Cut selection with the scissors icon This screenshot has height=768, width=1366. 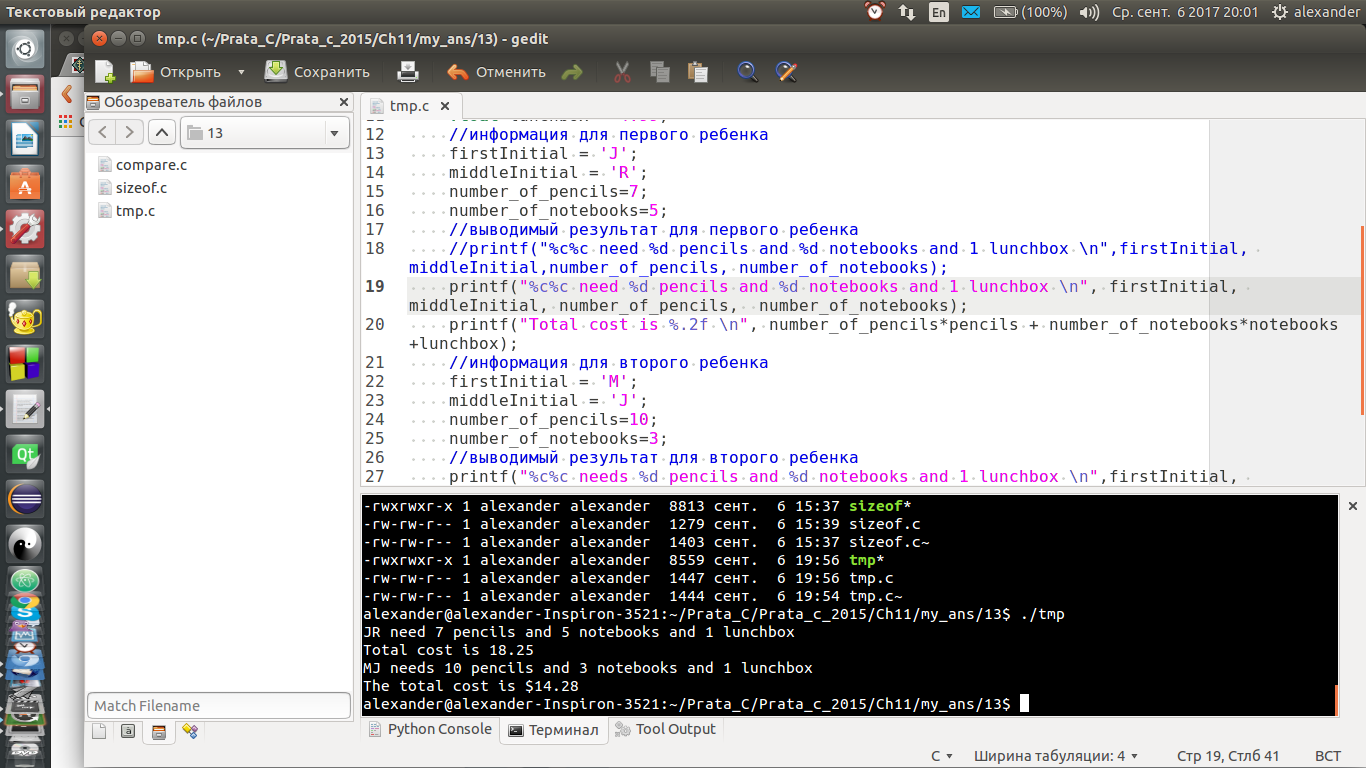pyautogui.click(x=622, y=72)
